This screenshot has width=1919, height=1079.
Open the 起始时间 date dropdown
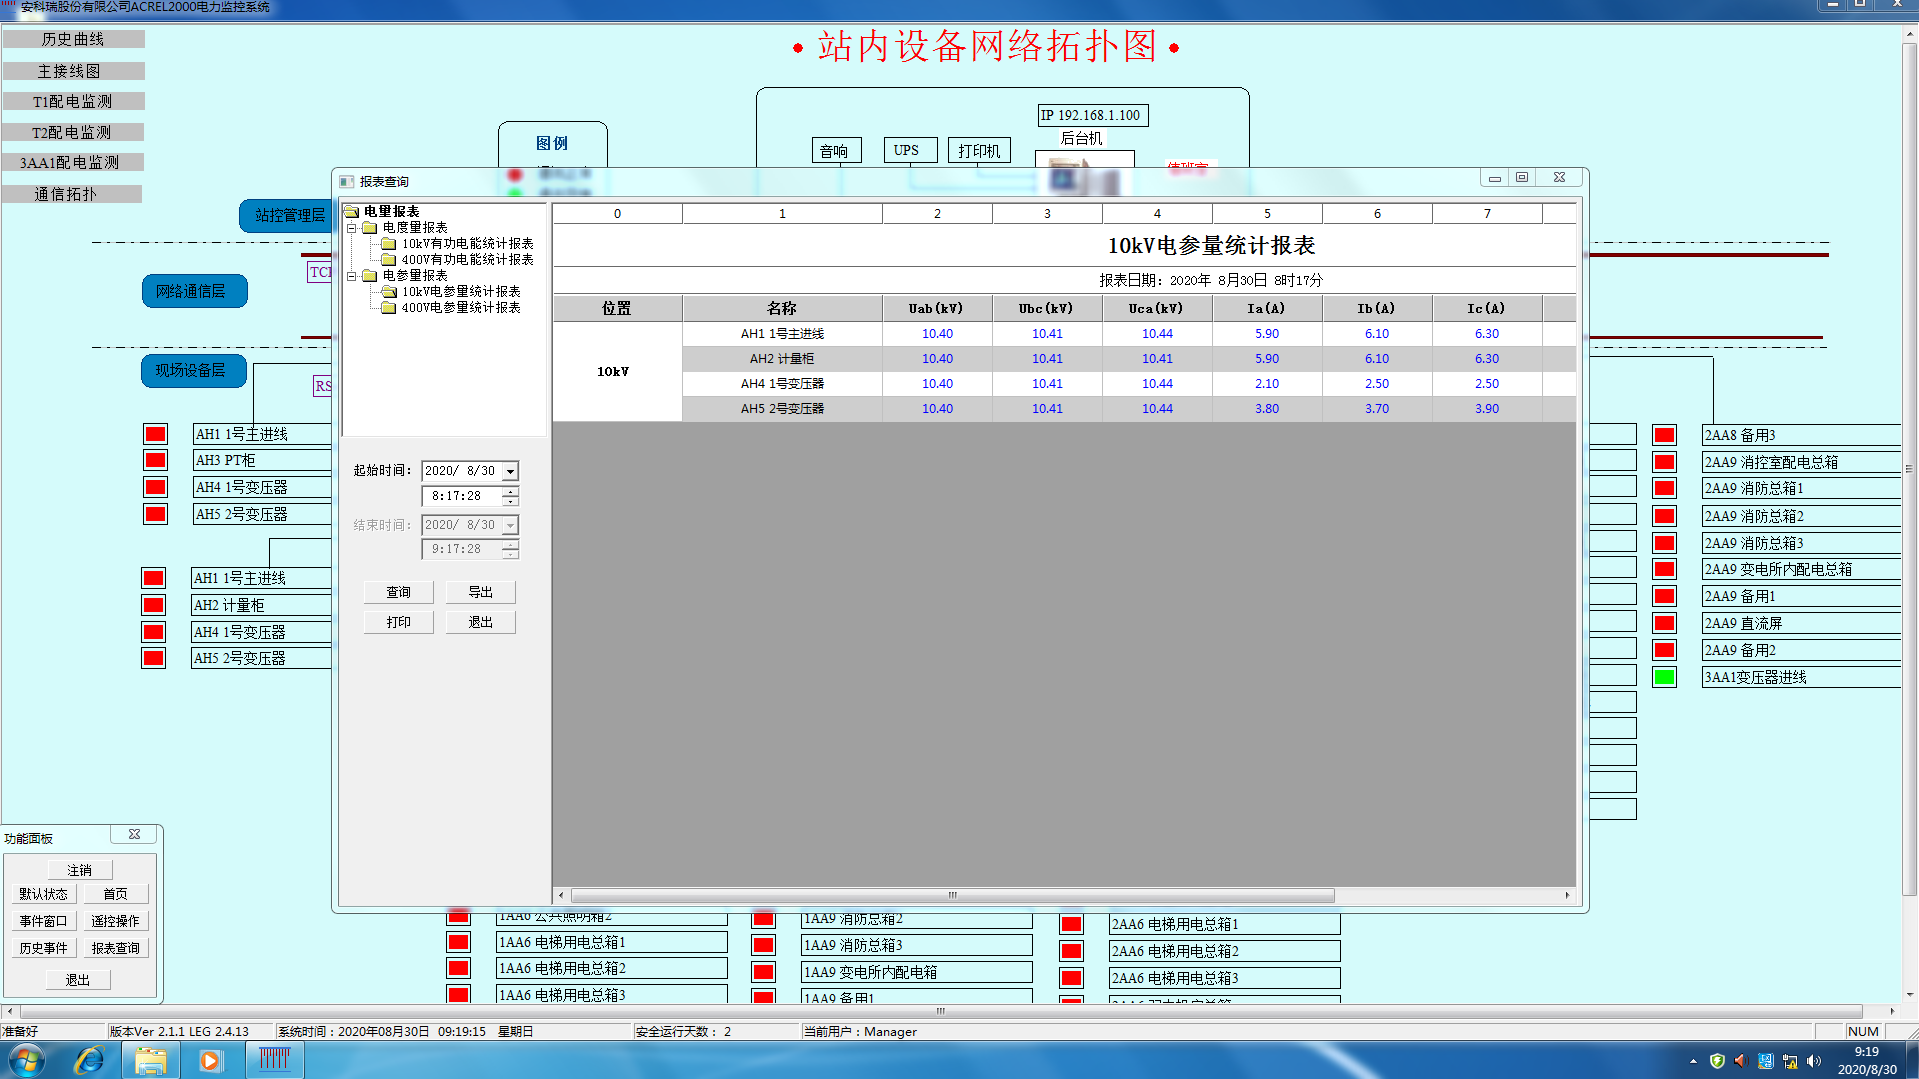pos(510,471)
